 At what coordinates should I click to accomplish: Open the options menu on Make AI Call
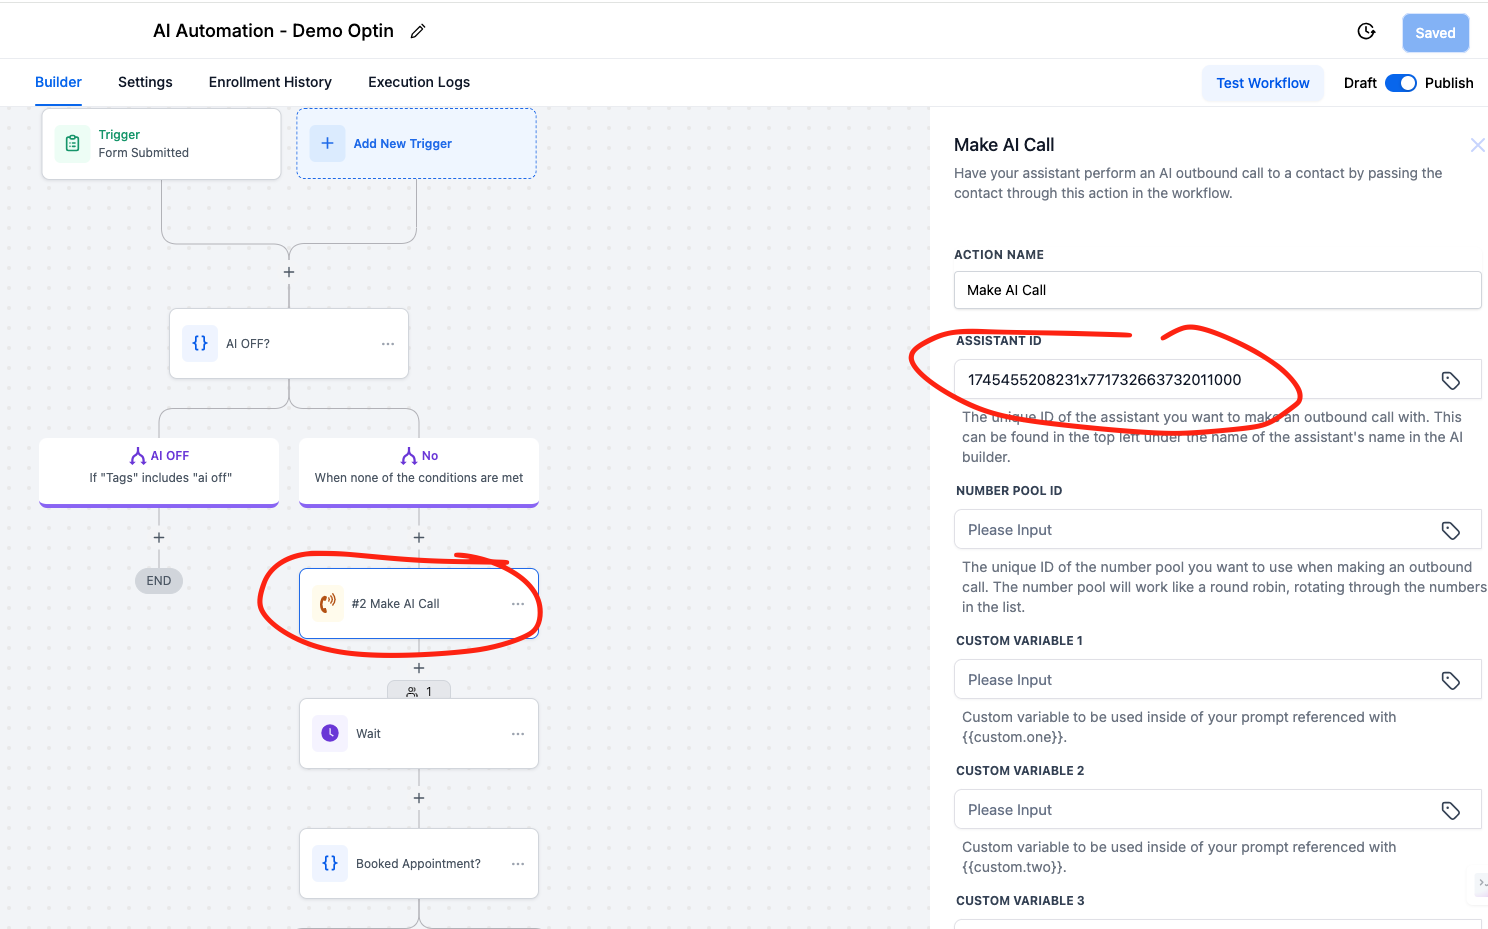518,602
